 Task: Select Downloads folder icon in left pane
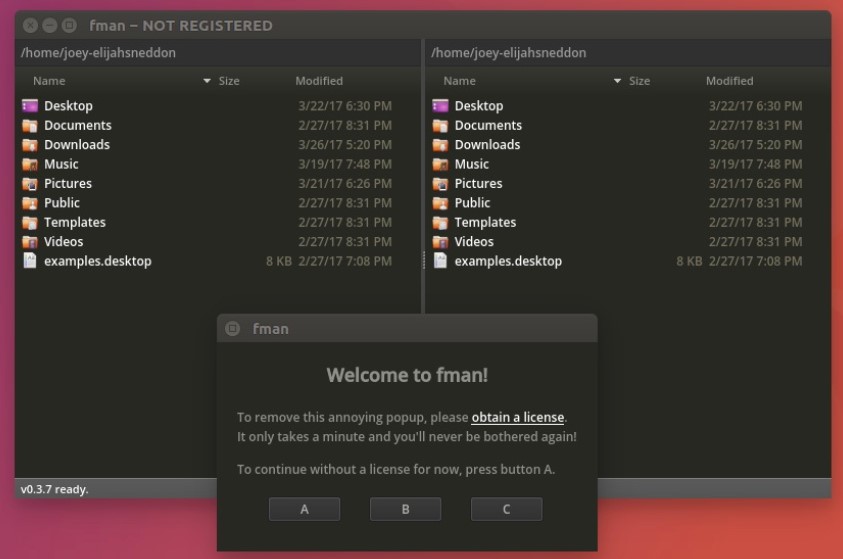coord(30,145)
